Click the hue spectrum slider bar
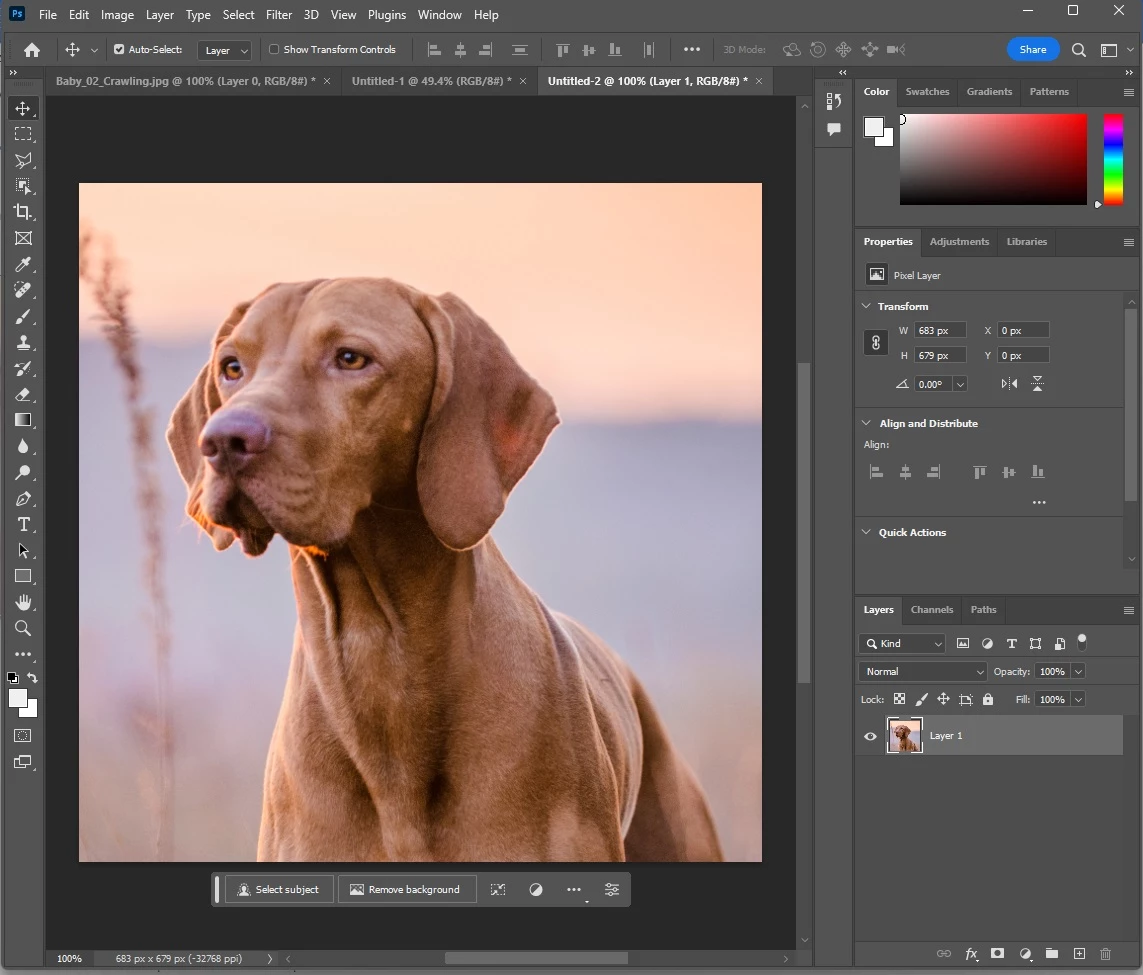 click(x=1112, y=160)
